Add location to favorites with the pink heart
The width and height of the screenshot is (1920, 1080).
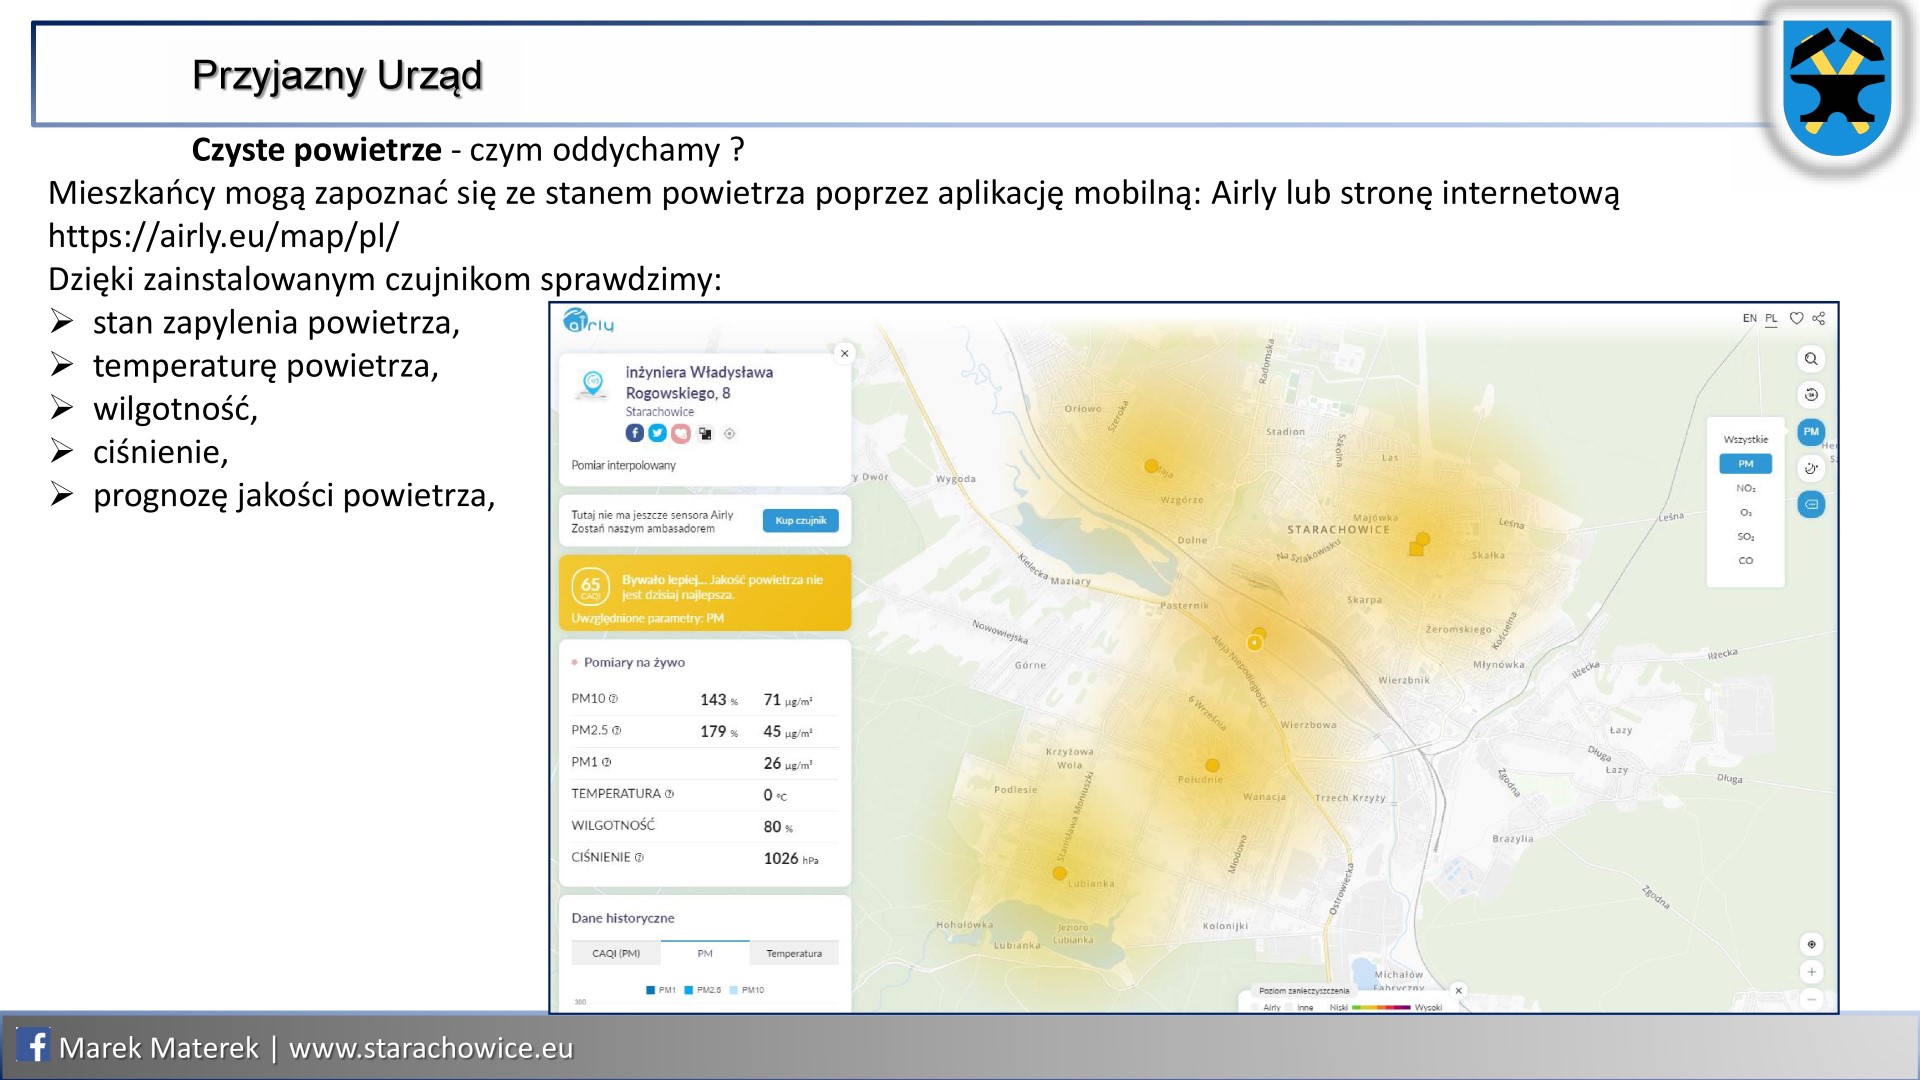tap(681, 433)
